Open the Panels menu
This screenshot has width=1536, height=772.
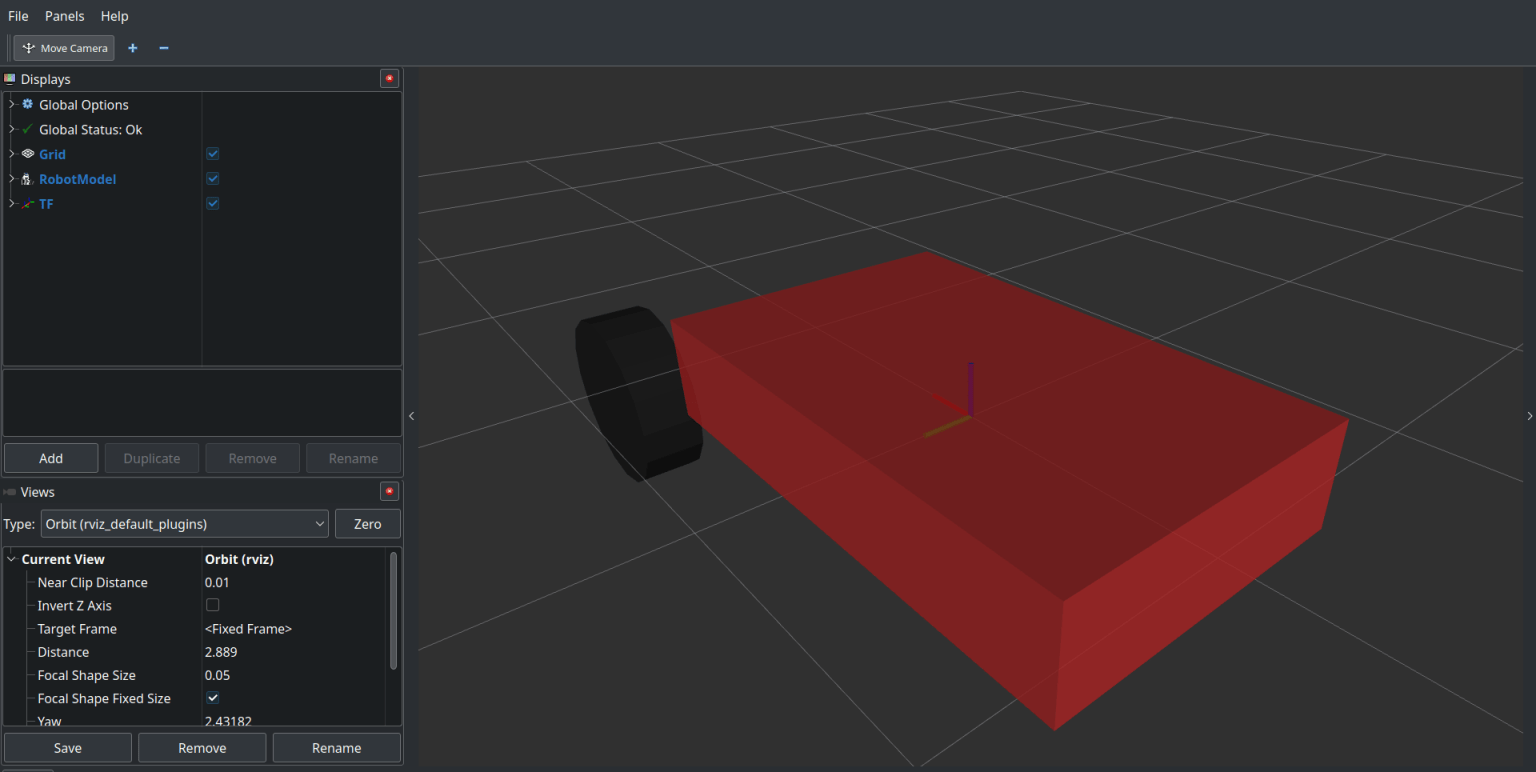point(64,16)
